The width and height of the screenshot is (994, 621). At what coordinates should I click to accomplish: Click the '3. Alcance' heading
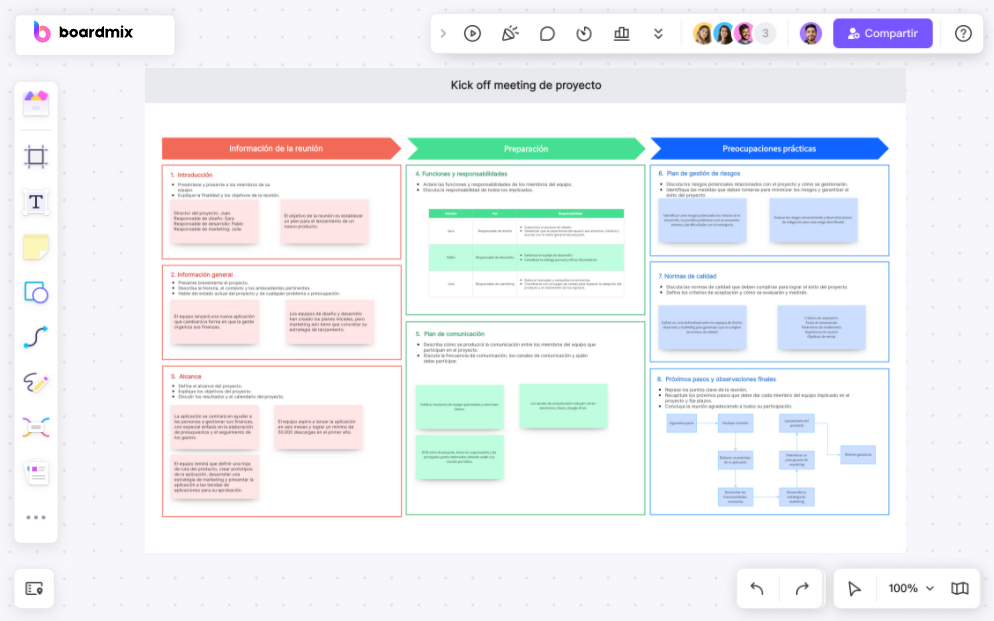click(186, 376)
